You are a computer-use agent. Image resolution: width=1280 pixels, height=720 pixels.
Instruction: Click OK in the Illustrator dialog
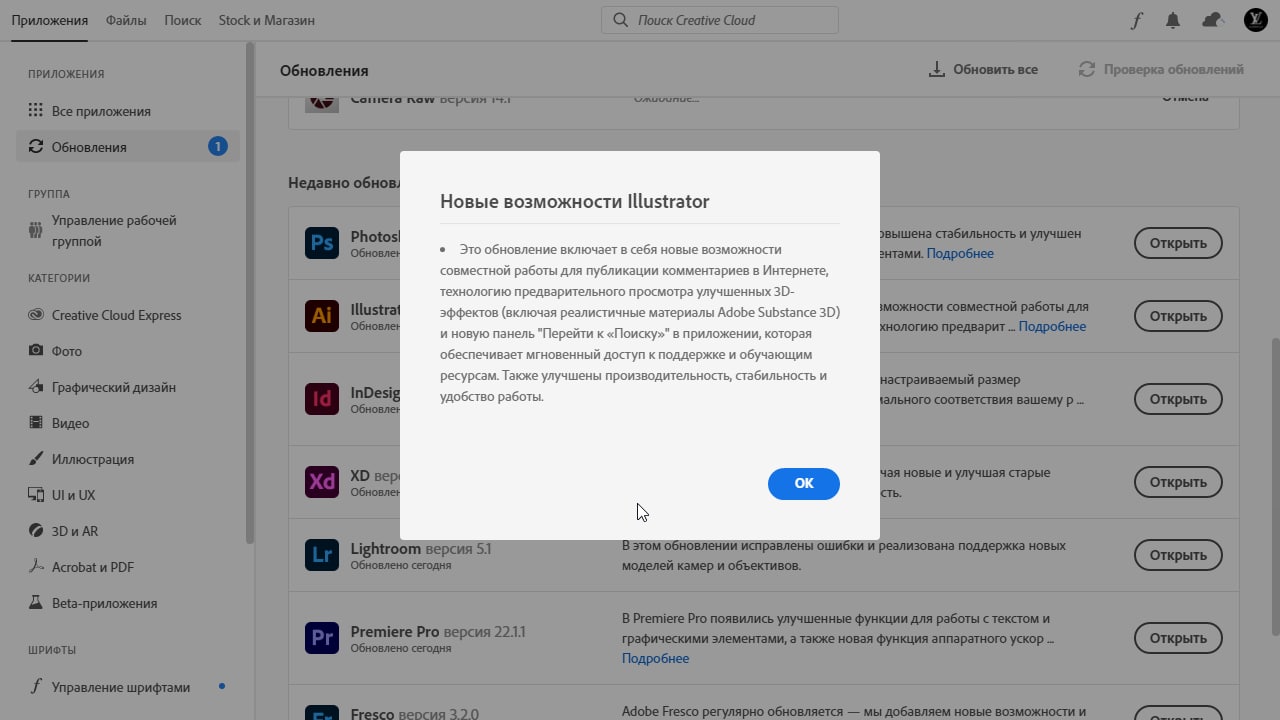coord(803,483)
